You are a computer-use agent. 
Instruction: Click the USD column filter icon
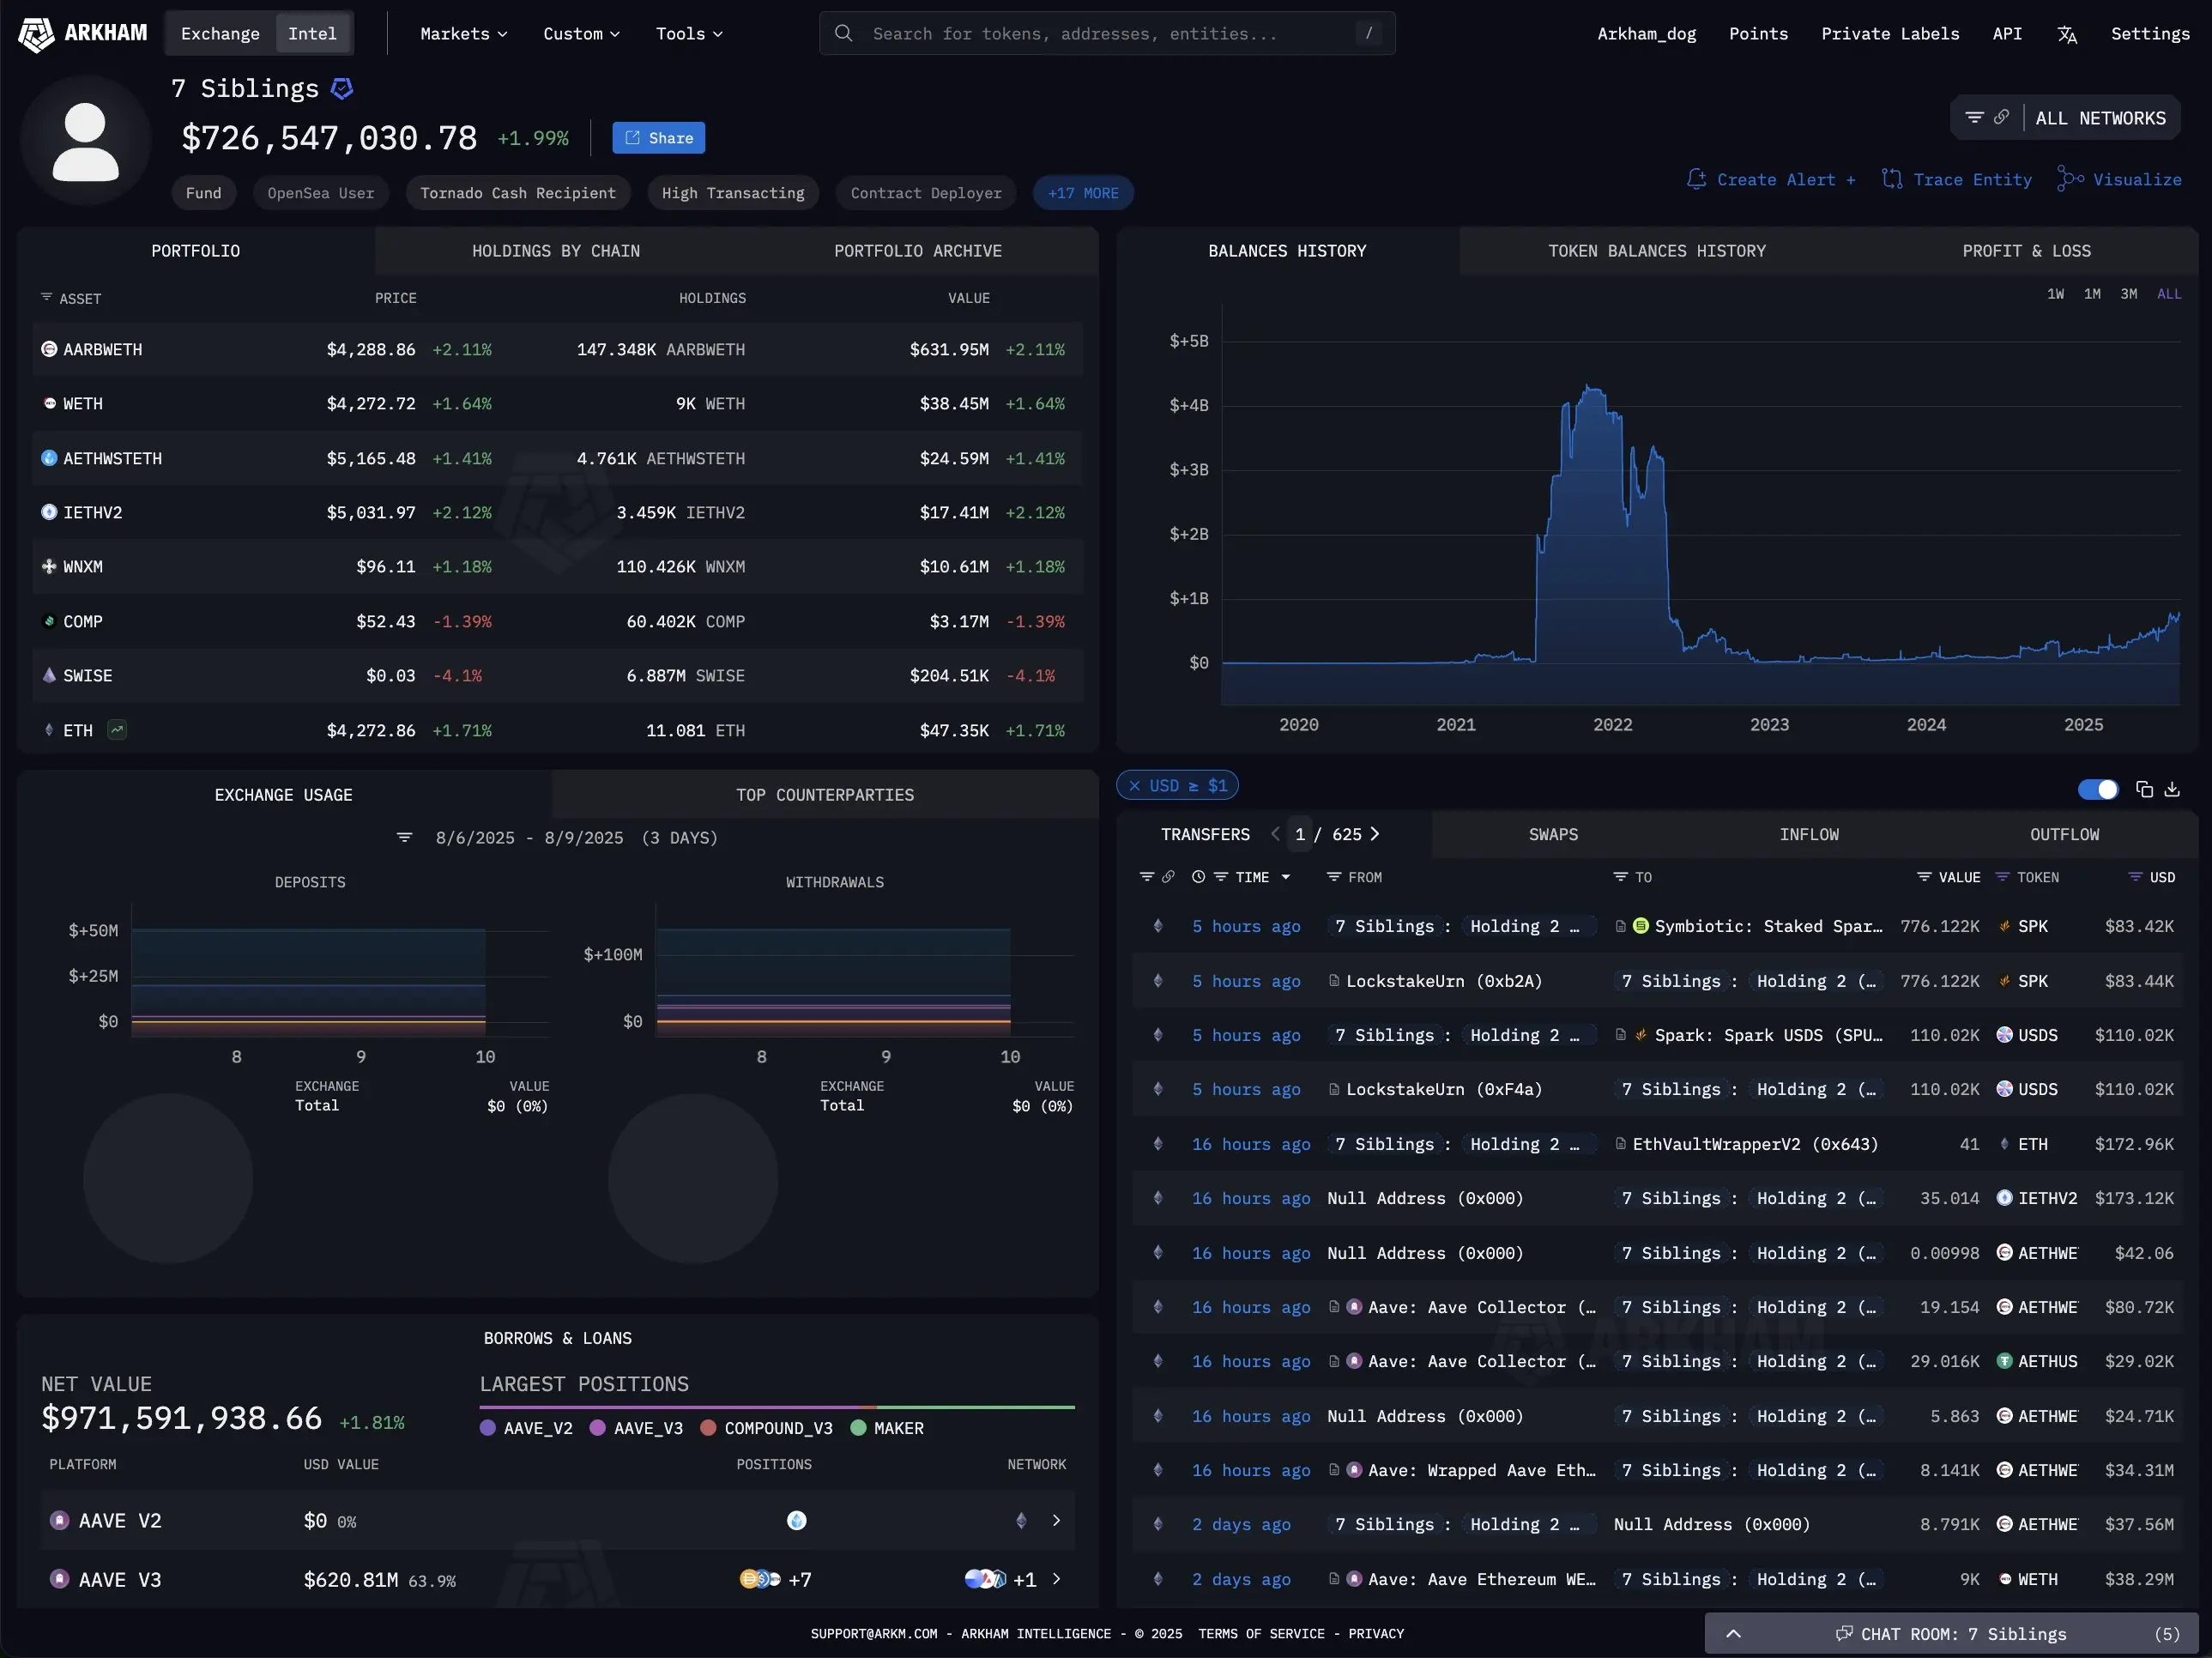2135,876
